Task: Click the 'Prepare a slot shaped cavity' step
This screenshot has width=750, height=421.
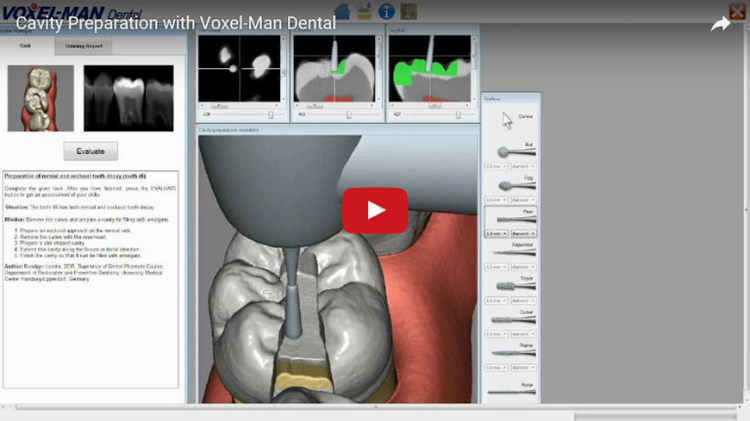Action: click(52, 243)
